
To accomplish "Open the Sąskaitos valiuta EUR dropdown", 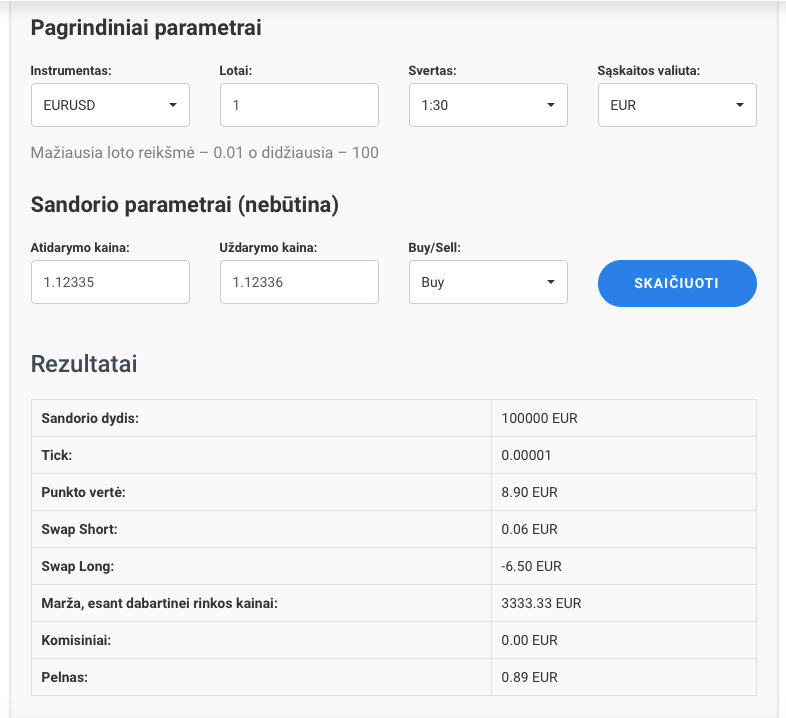I will (x=677, y=105).
